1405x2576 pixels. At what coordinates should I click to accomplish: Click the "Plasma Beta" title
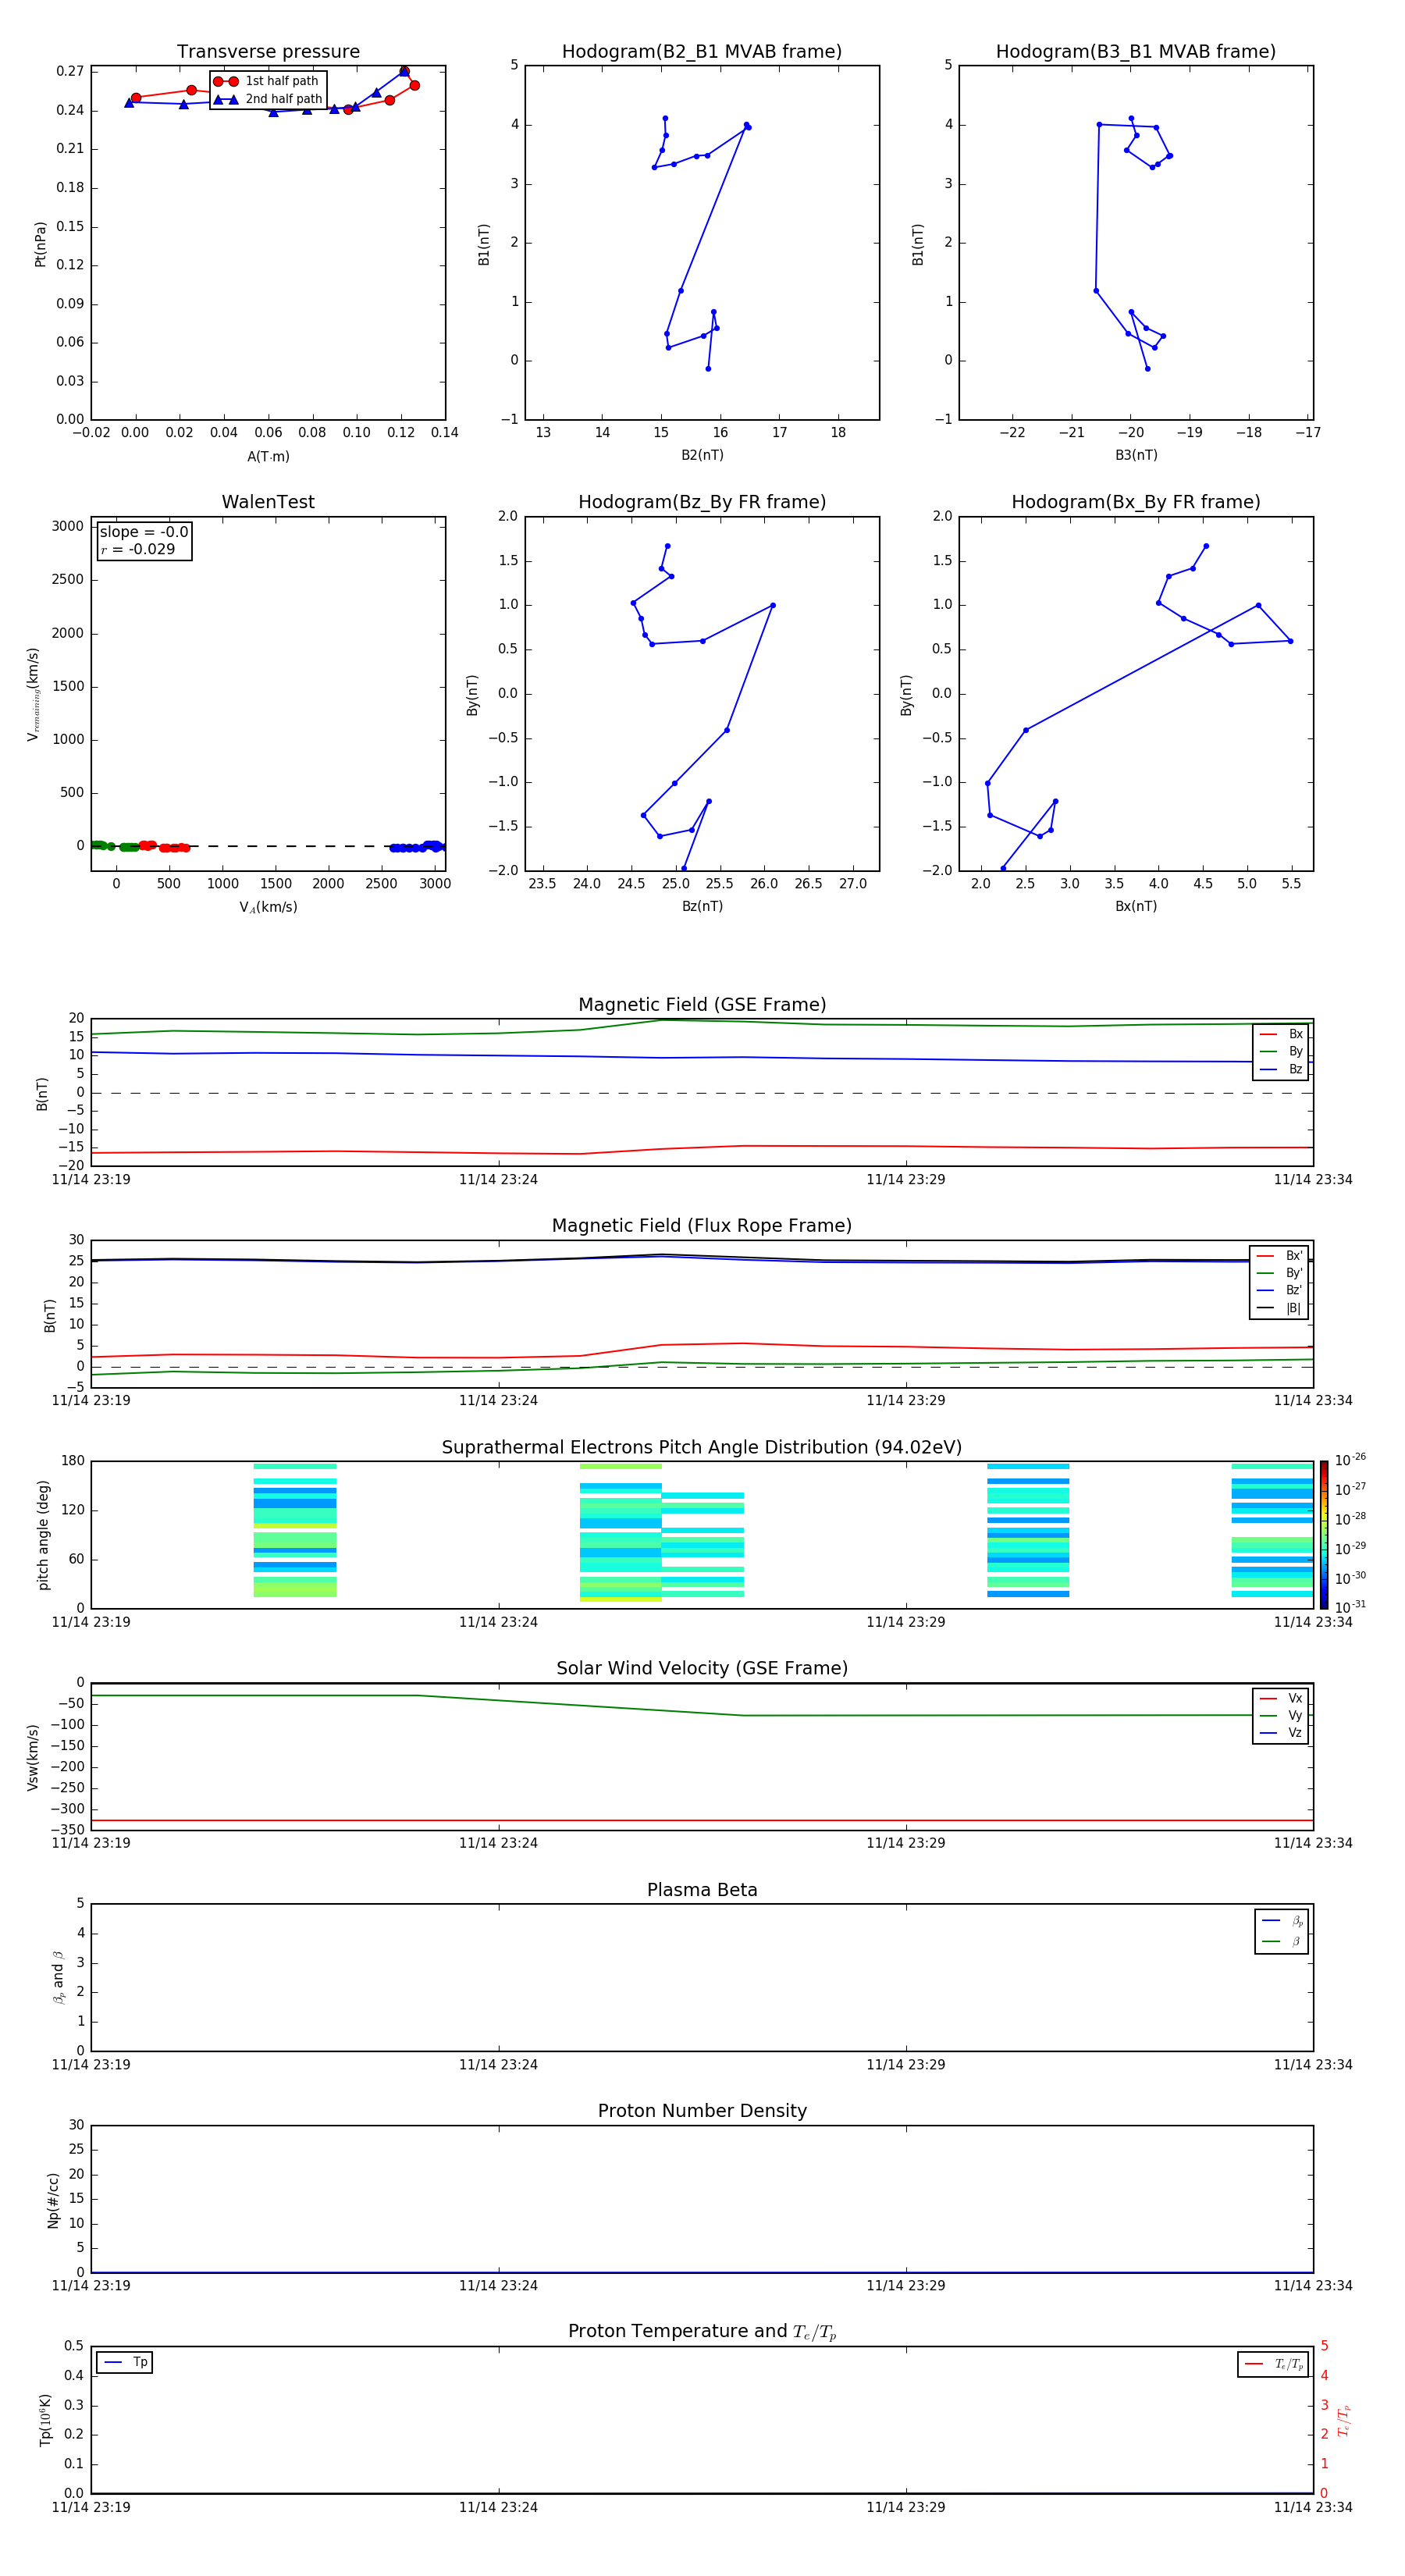pyautogui.click(x=702, y=1890)
